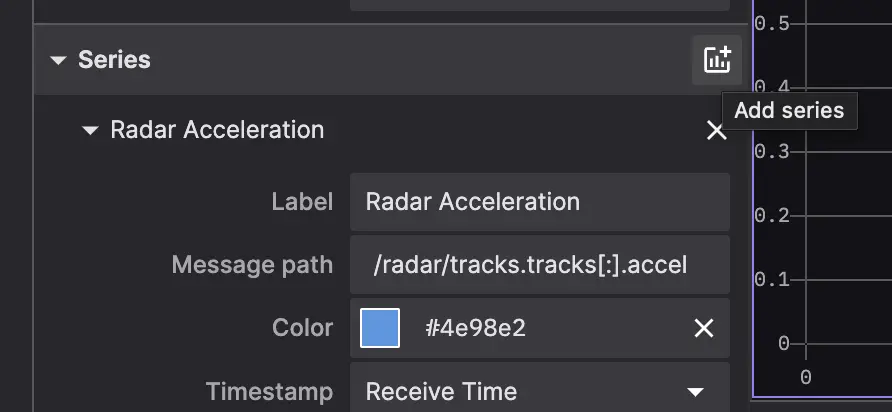Clear the #4e98e2 color value
Screen dimensions: 892x412
tap(704, 328)
